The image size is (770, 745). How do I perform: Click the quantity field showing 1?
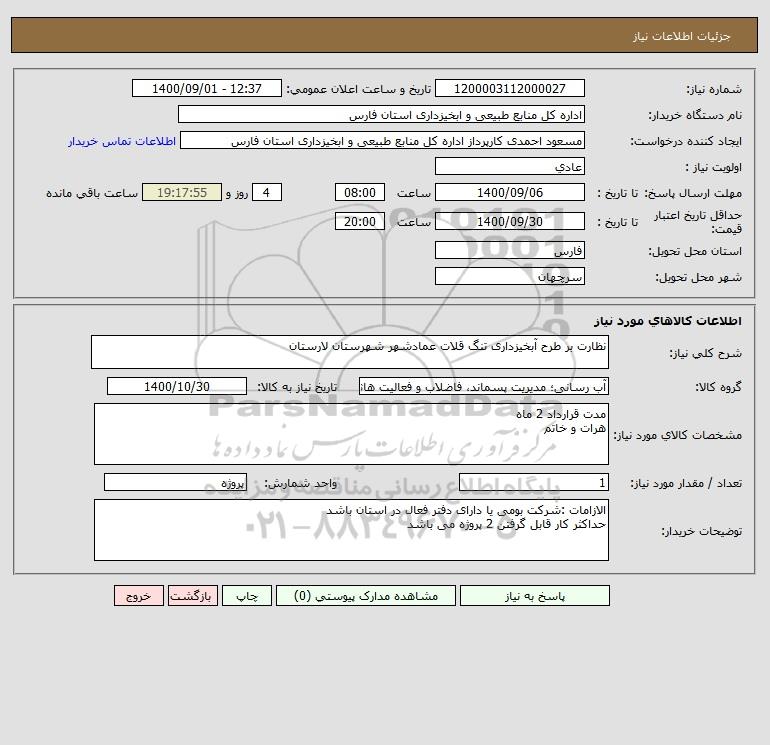534,482
